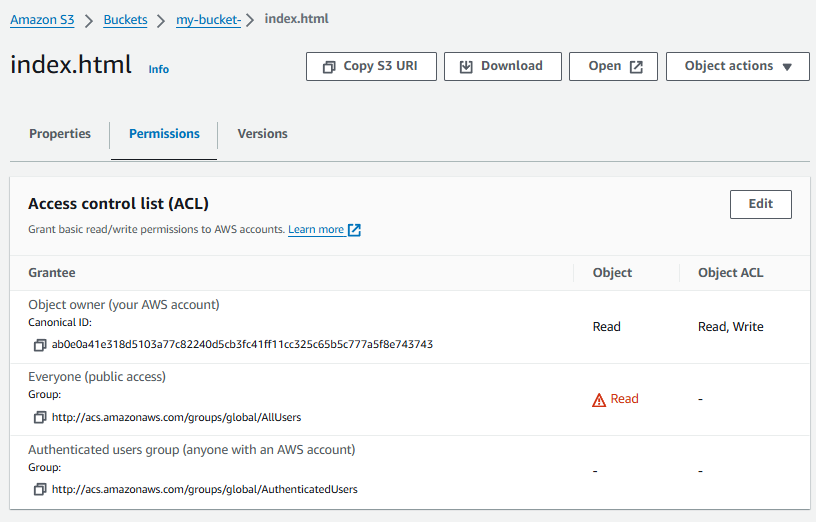Expand the Object actions dropdown

[x=737, y=66]
